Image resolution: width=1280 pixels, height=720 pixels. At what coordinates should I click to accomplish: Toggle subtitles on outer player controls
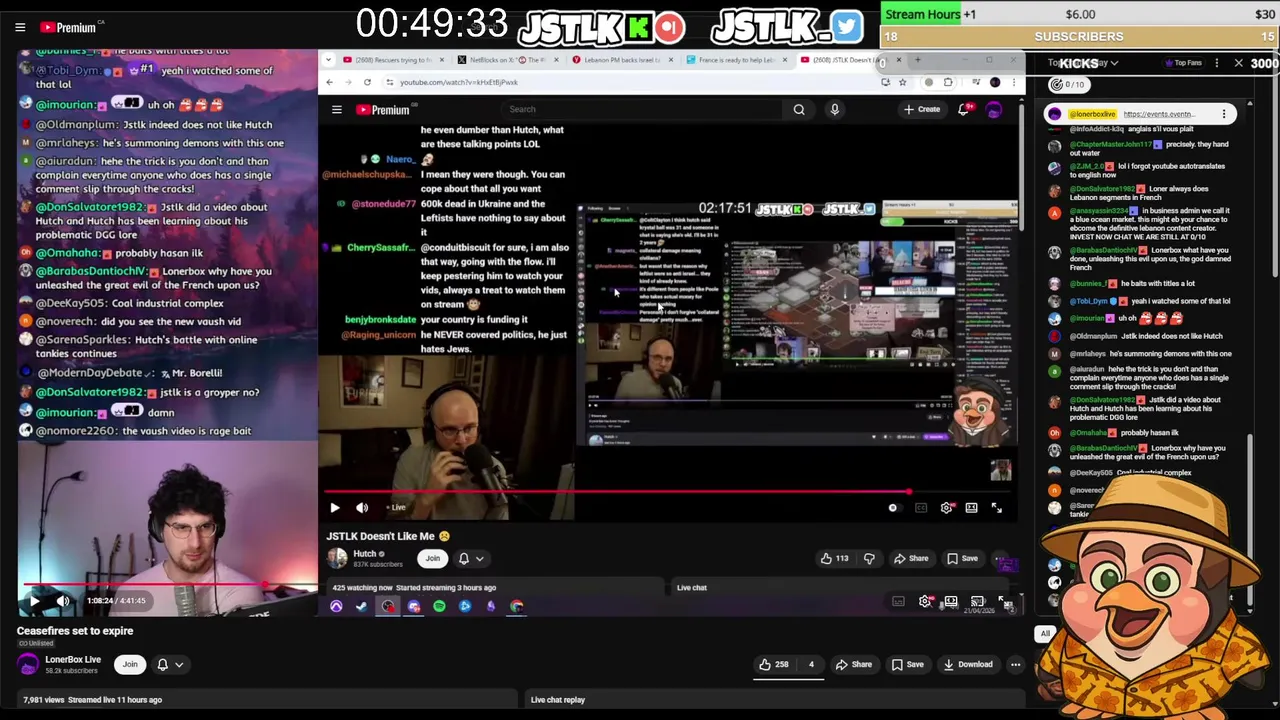898,602
